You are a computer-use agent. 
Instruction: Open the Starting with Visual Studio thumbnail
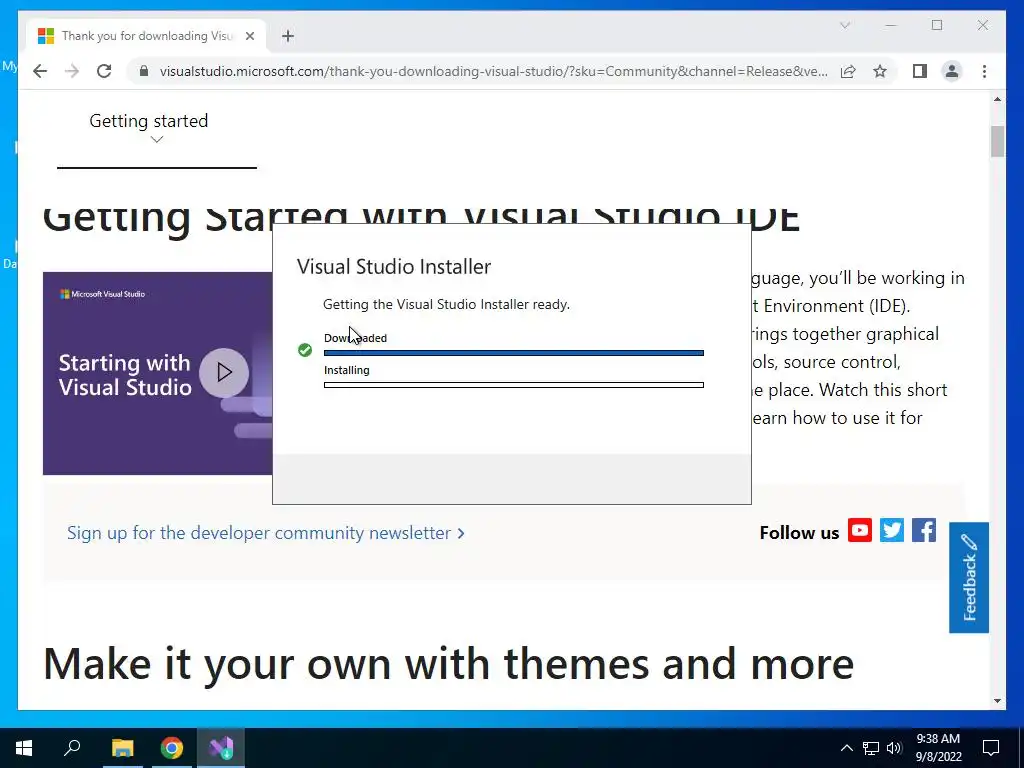pyautogui.click(x=157, y=374)
